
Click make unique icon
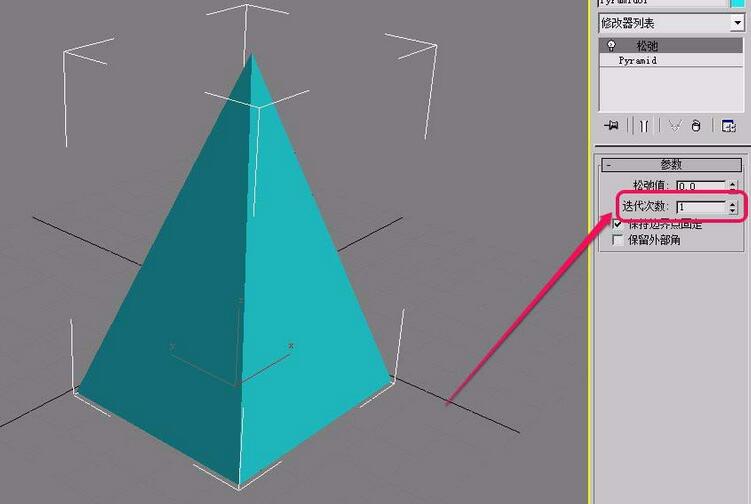coord(675,126)
